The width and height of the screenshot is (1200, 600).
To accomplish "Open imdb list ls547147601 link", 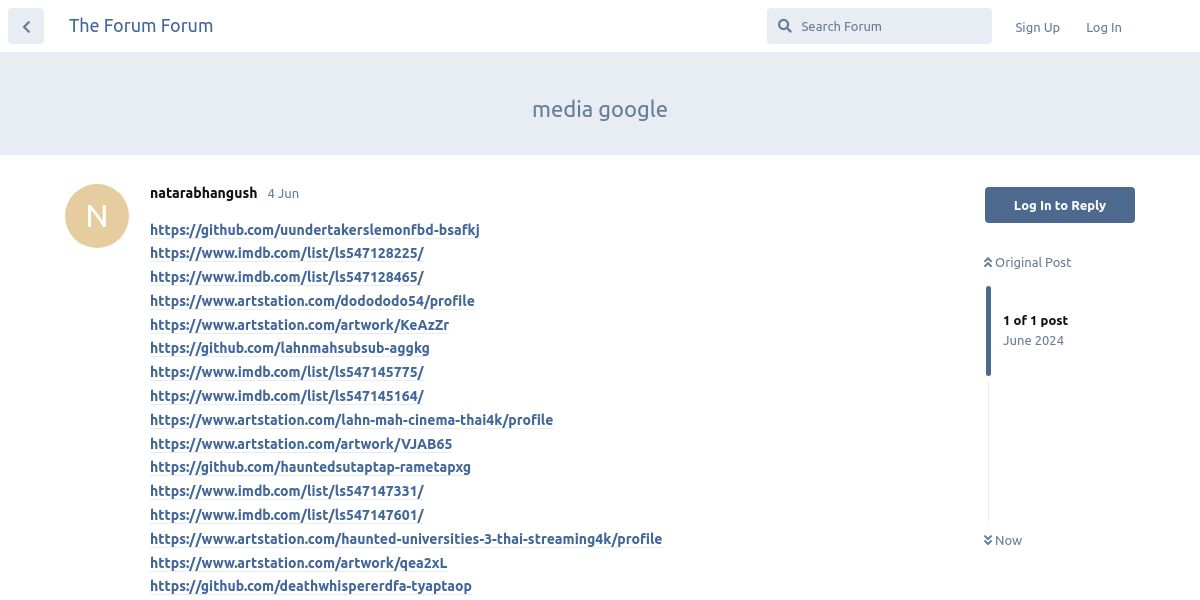I will coord(287,515).
